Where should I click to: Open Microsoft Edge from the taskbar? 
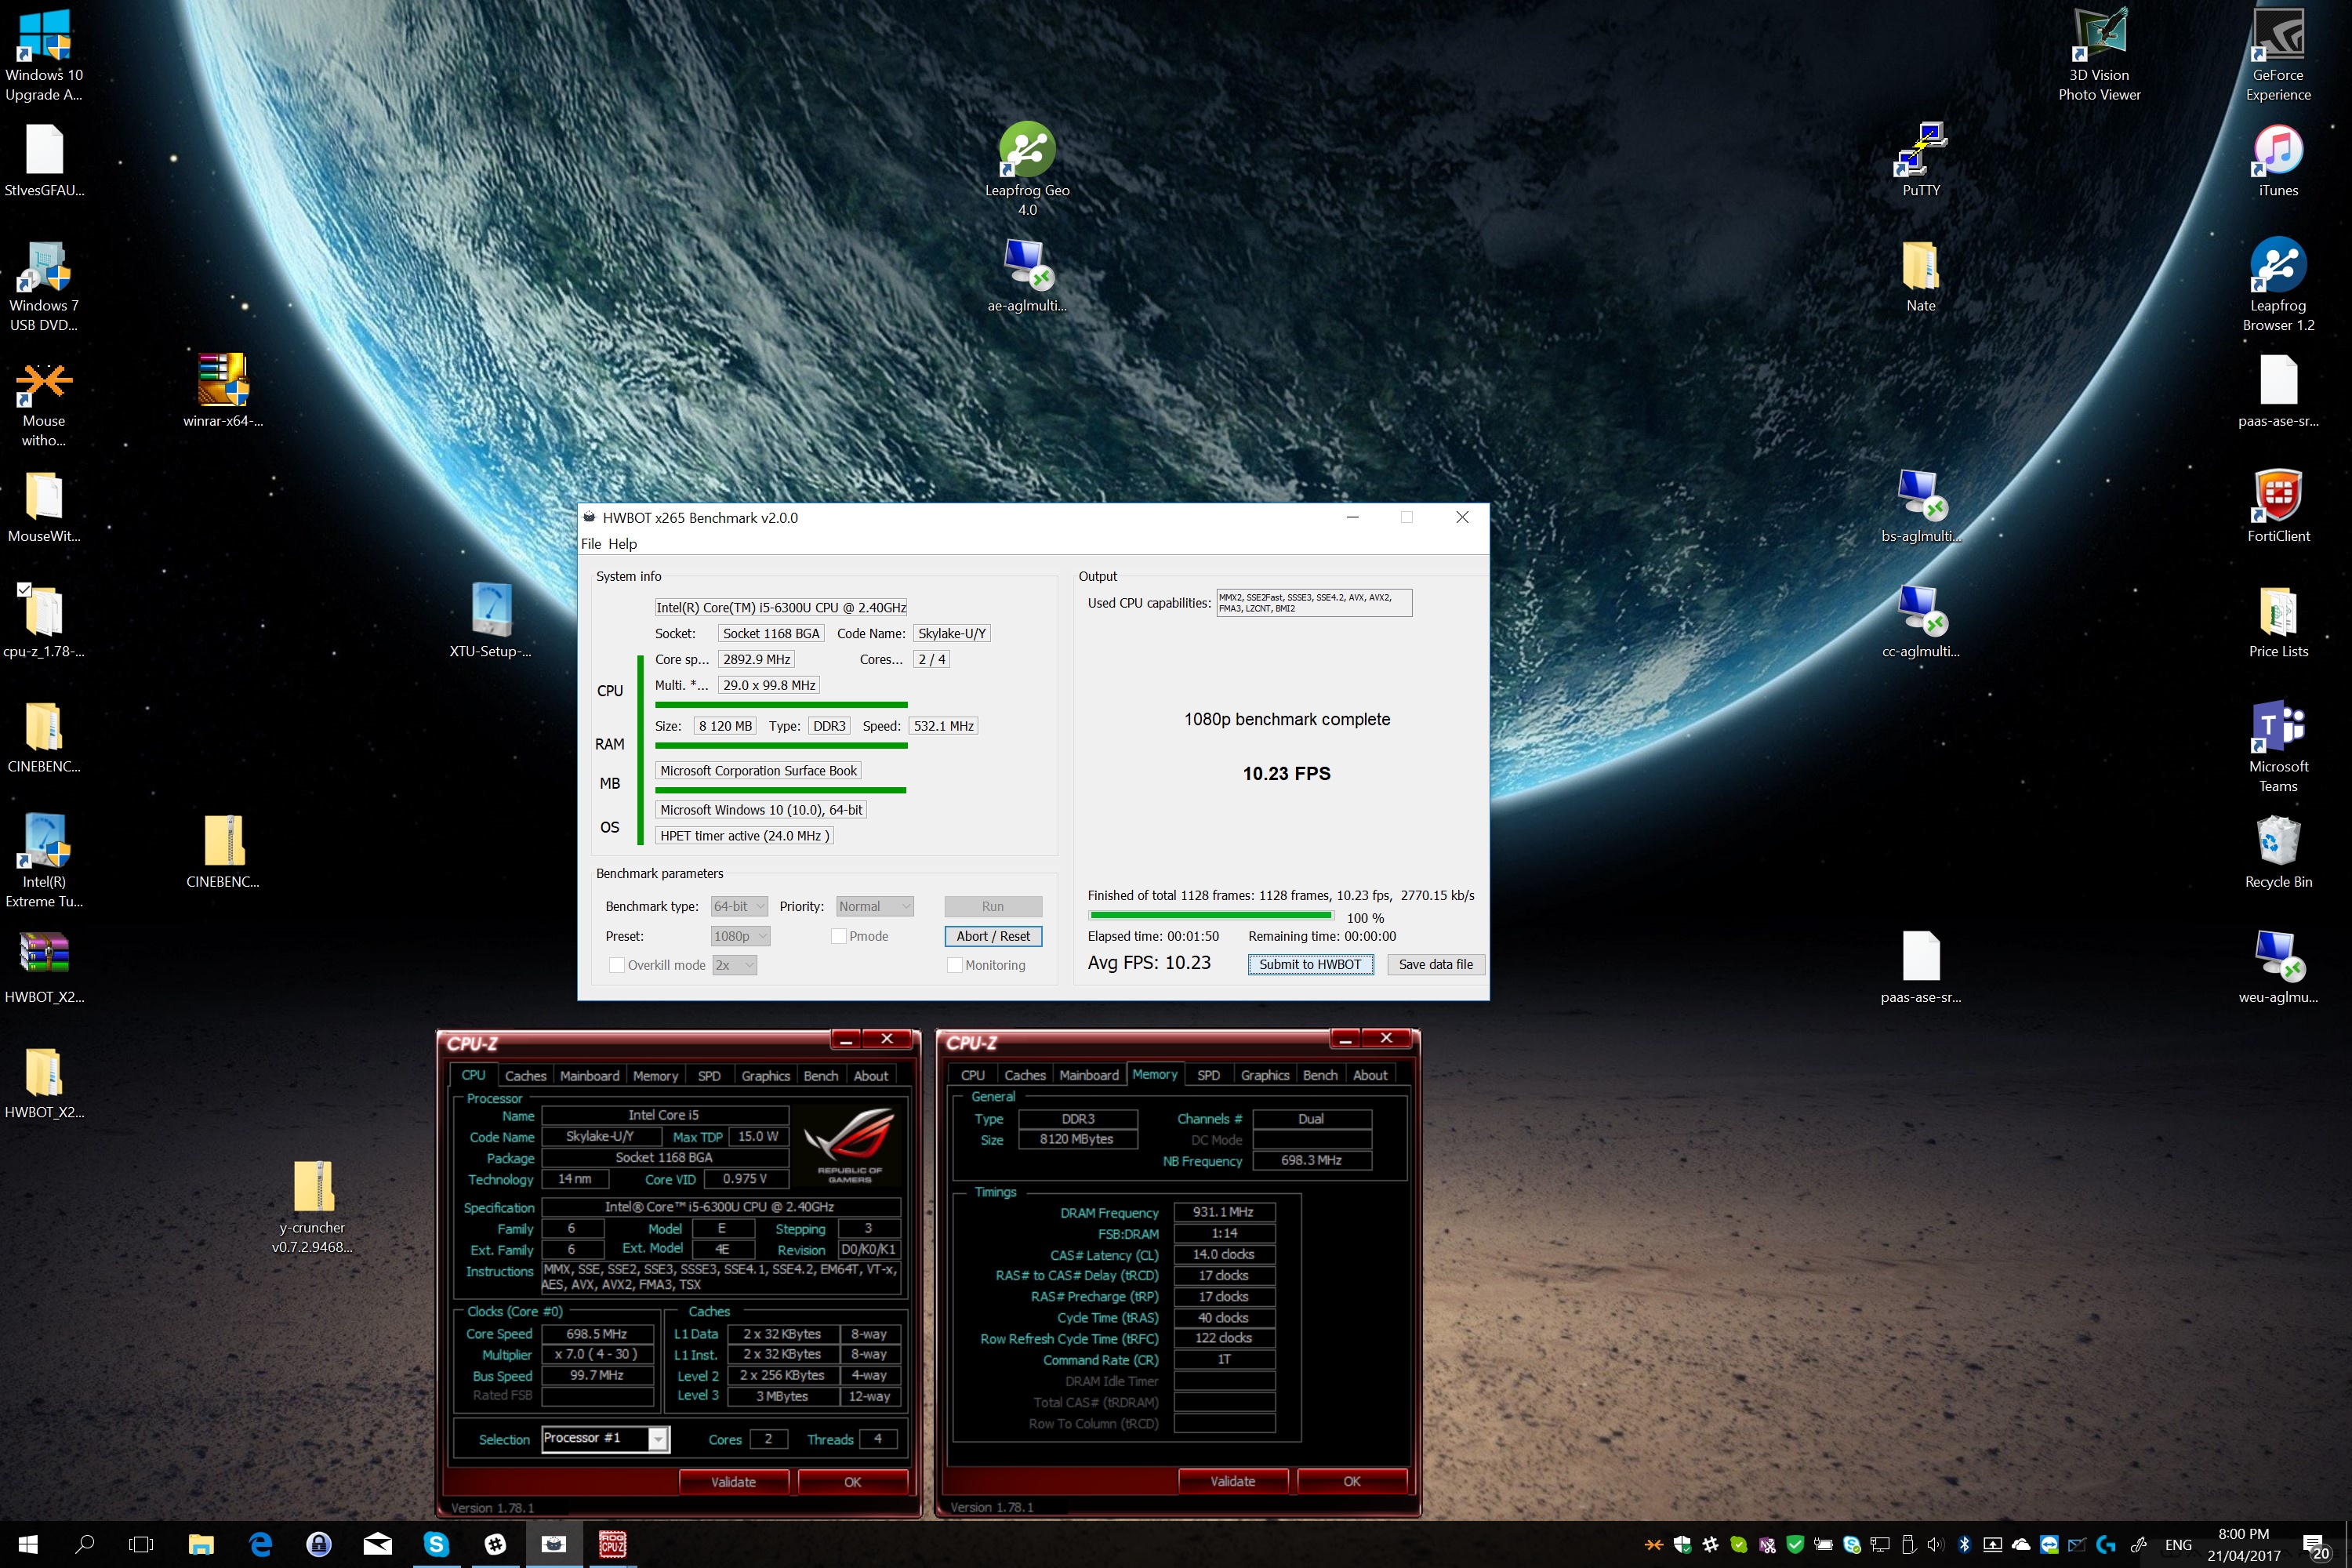point(260,1544)
